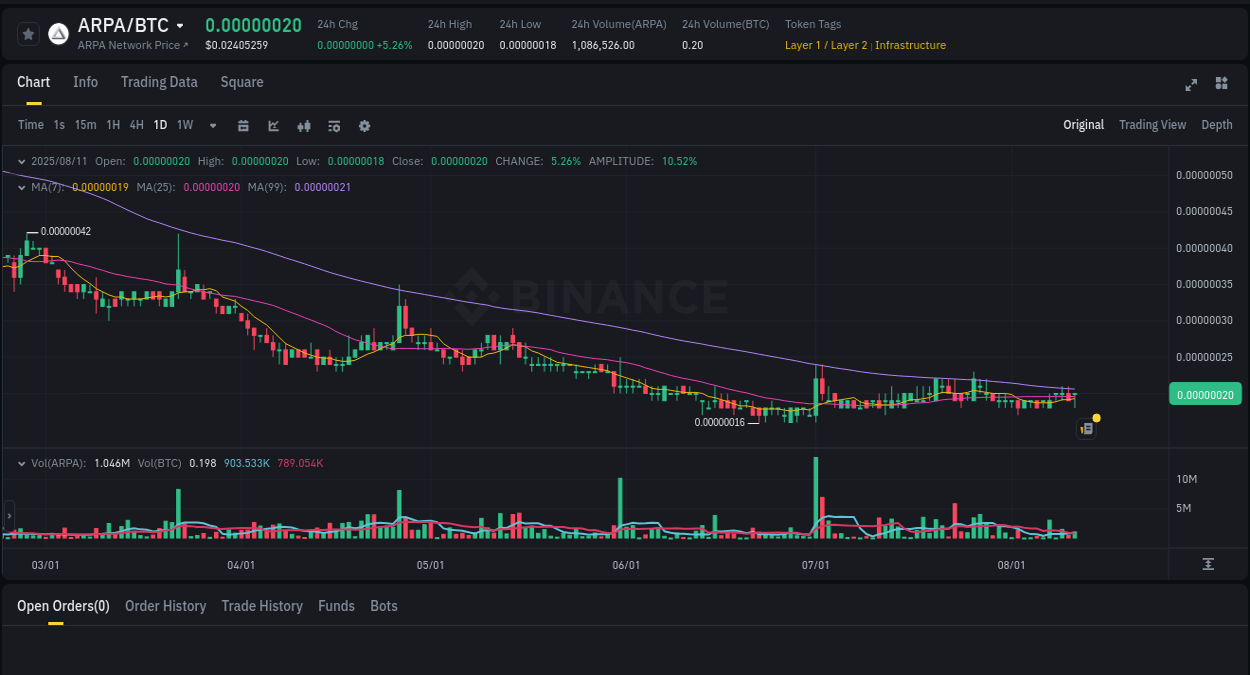Switch to the Trading Data tab
The height and width of the screenshot is (675, 1250).
[x=159, y=82]
